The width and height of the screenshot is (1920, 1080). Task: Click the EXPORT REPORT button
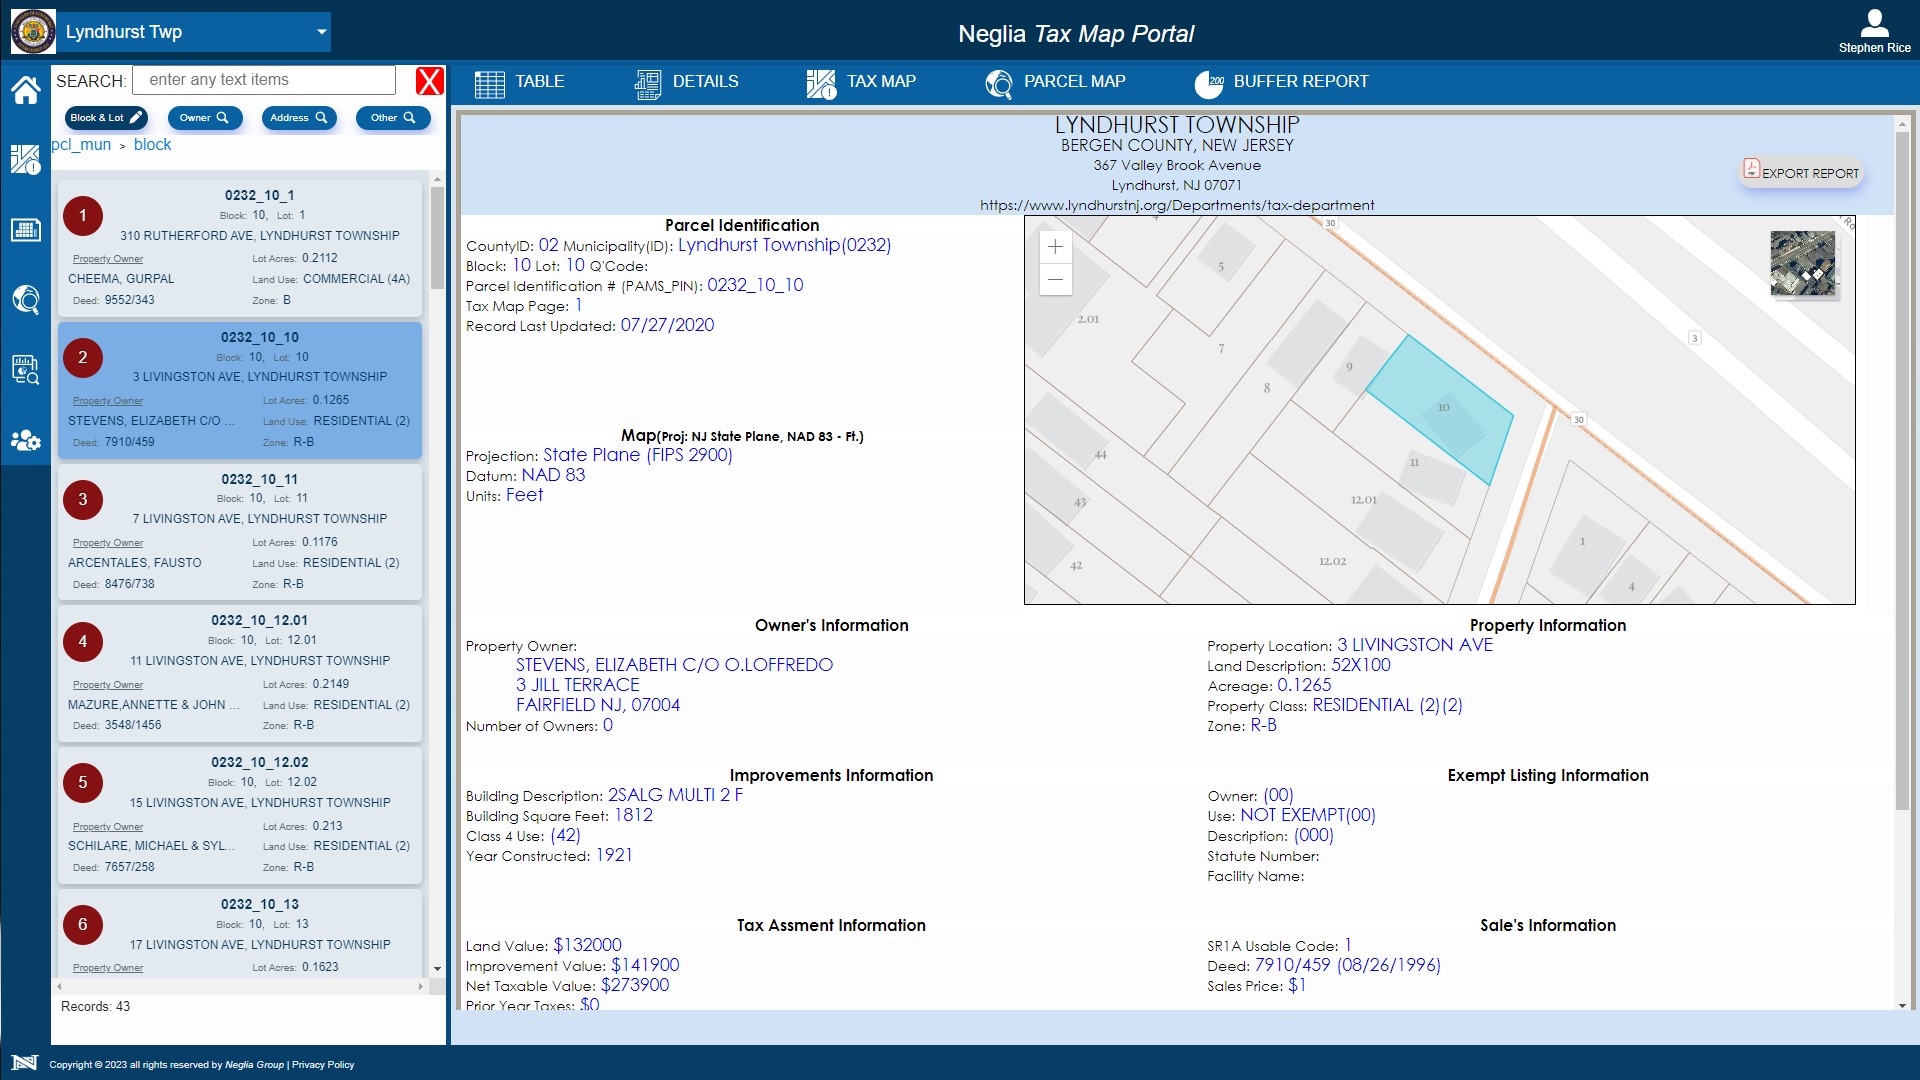coord(1800,172)
